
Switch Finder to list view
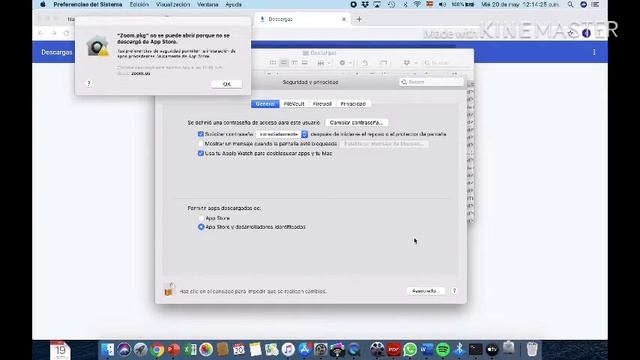tap(284, 63)
